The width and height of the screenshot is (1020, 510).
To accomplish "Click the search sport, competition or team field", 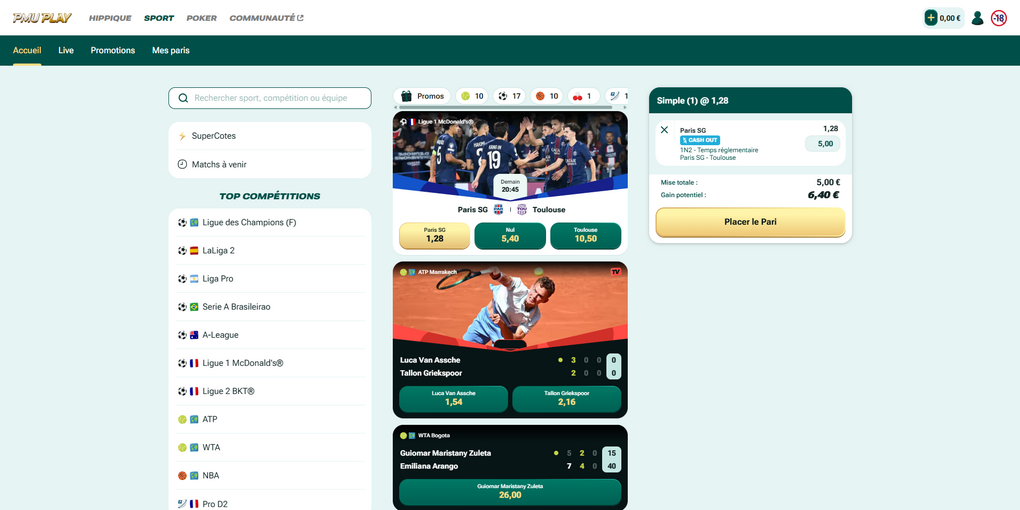I will (x=270, y=98).
